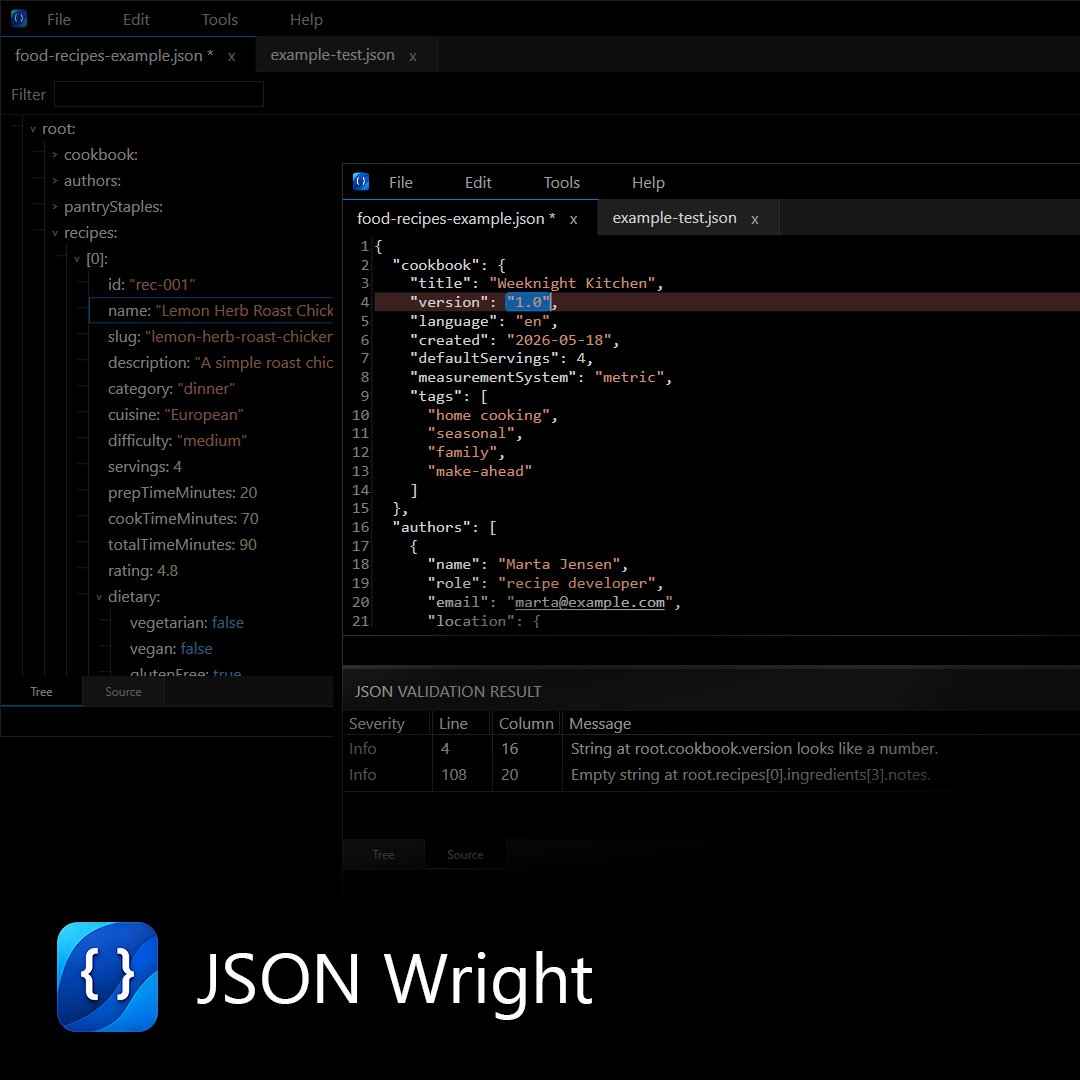Screen dimensions: 1080x1080
Task: Open File menu in the back window
Action: point(59,19)
